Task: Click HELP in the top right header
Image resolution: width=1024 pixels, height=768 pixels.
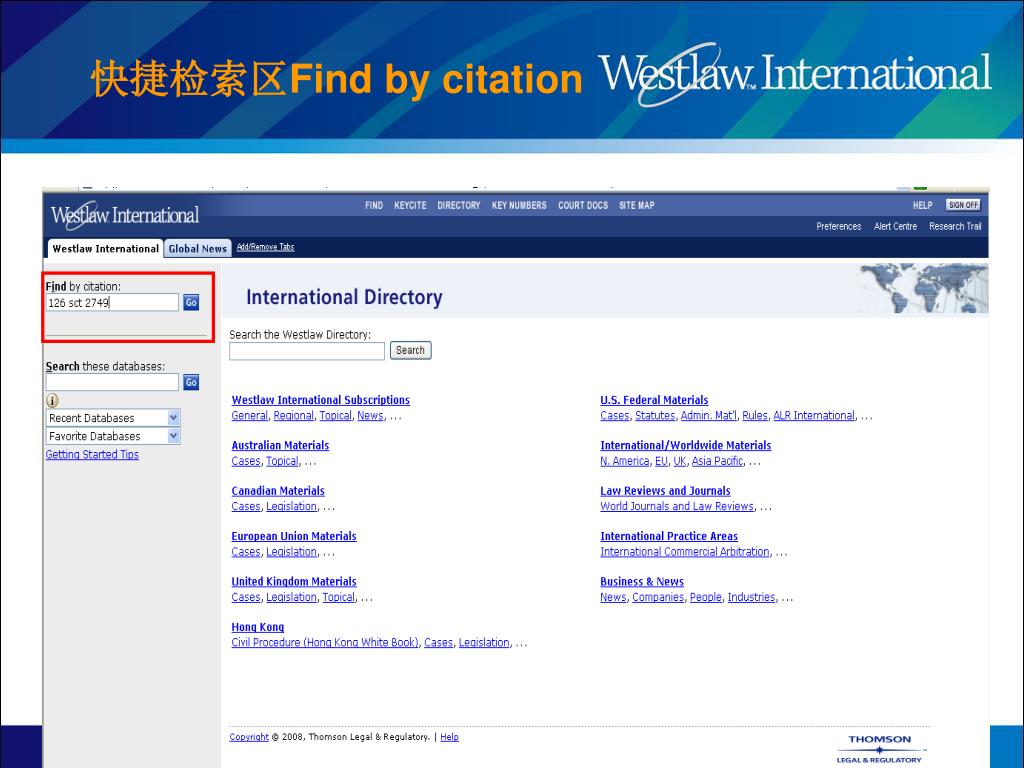Action: (923, 205)
